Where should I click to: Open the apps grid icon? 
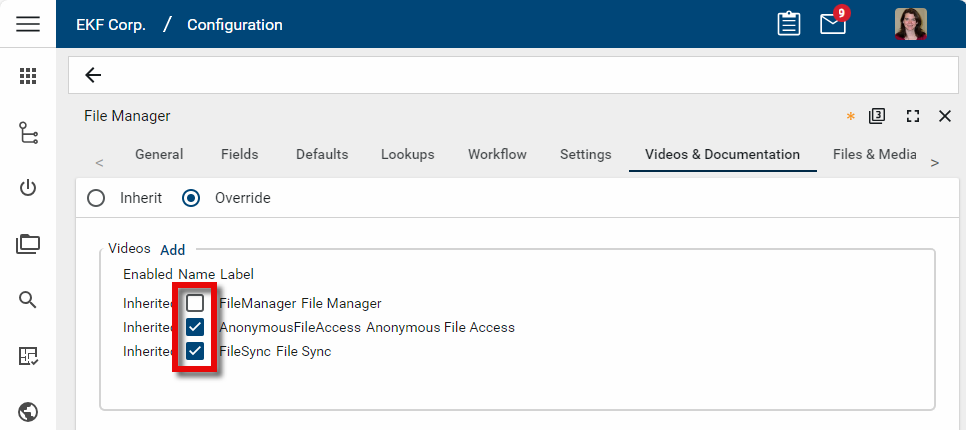tap(28, 76)
